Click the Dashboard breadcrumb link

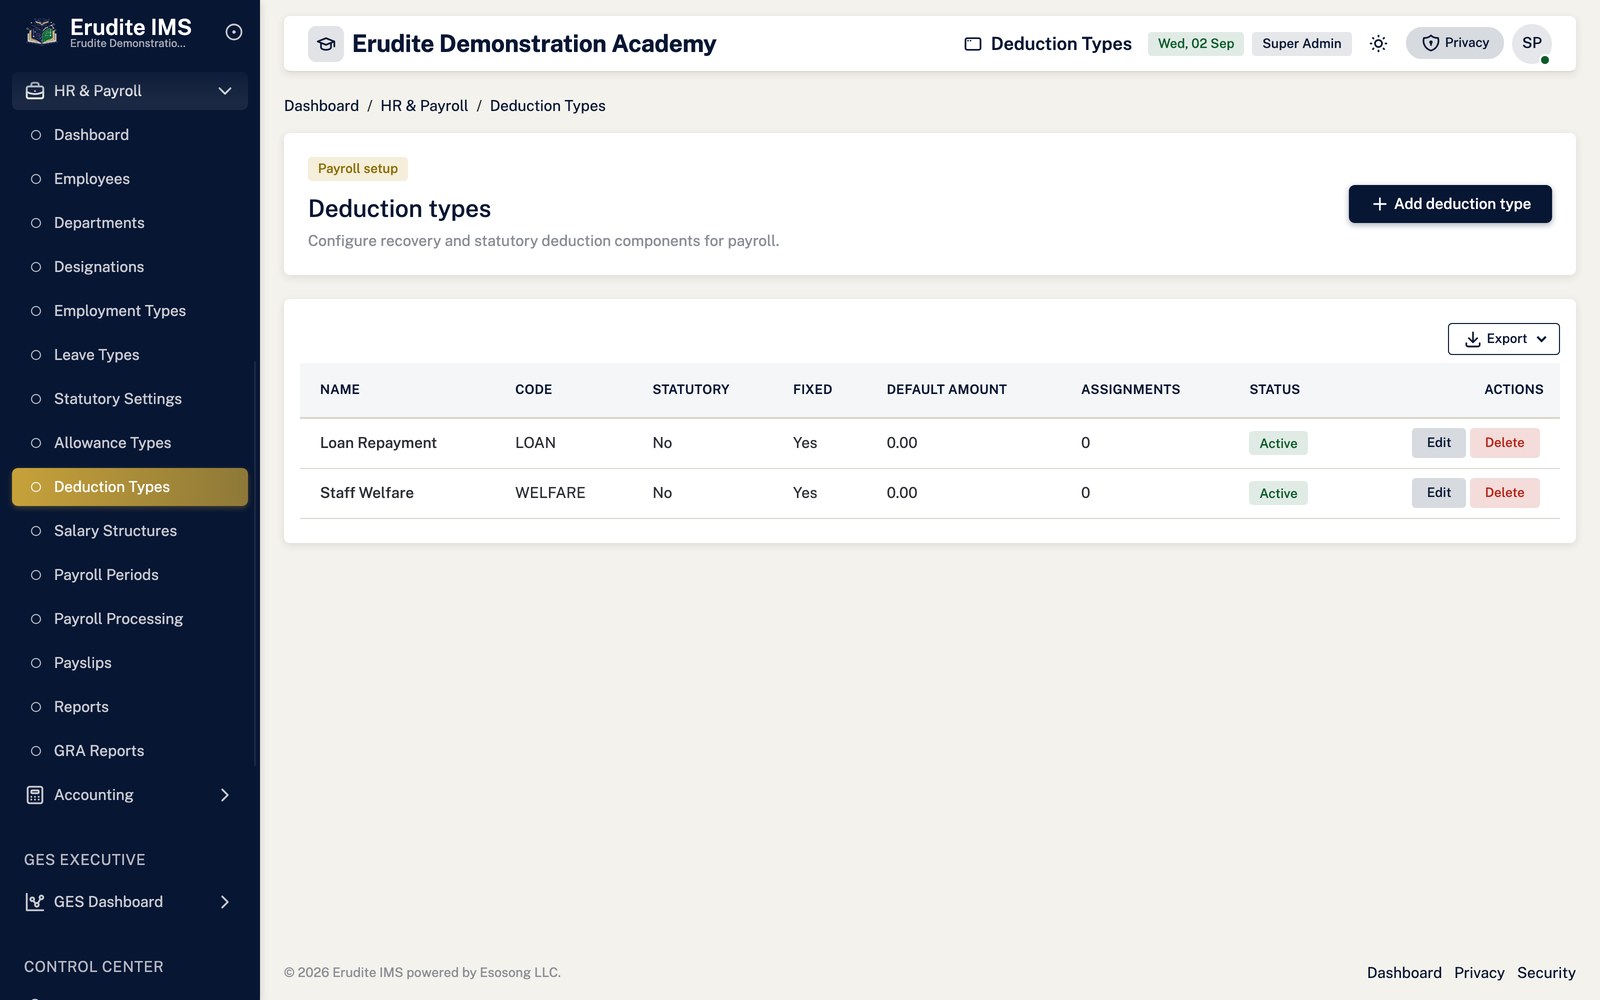coord(321,106)
